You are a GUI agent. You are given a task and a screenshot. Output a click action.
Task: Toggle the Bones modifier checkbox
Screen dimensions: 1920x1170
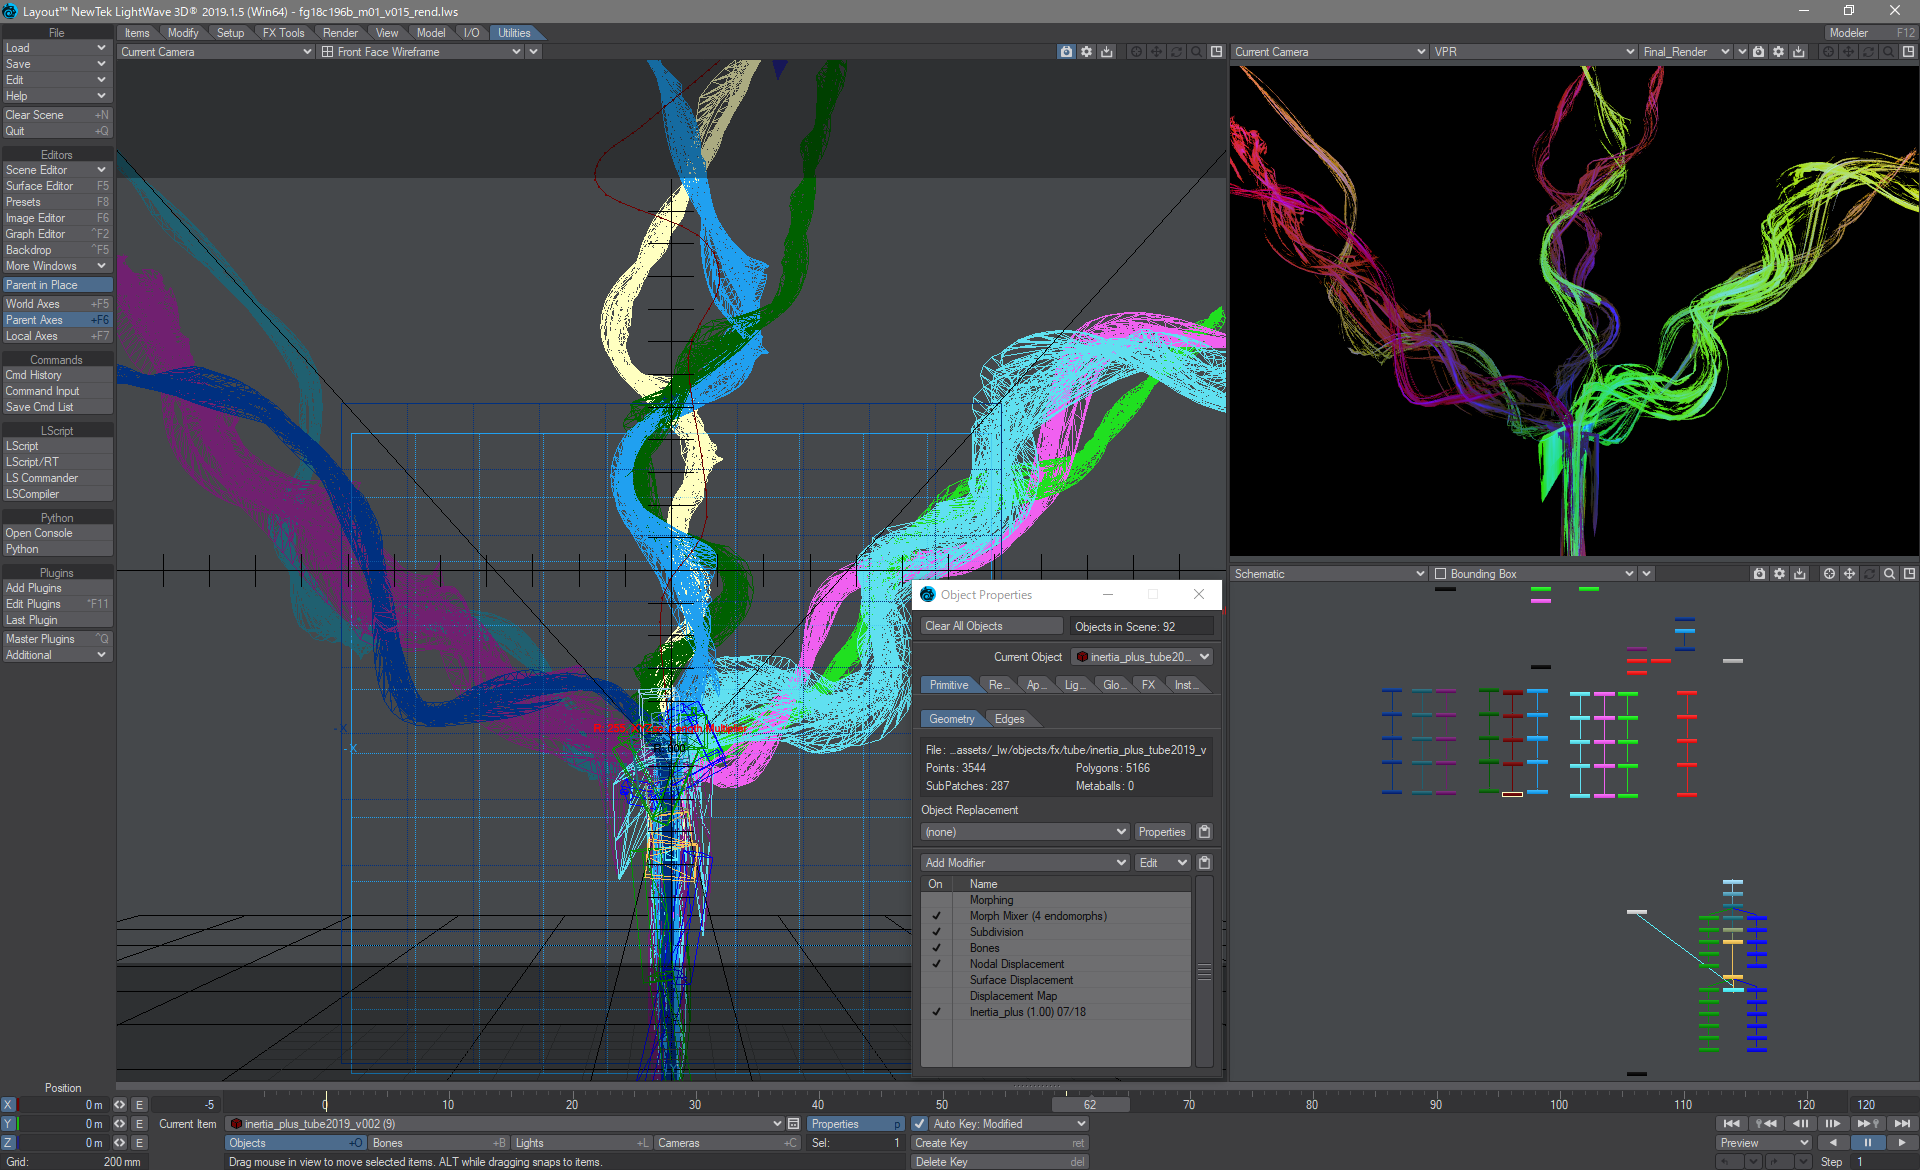tap(935, 948)
